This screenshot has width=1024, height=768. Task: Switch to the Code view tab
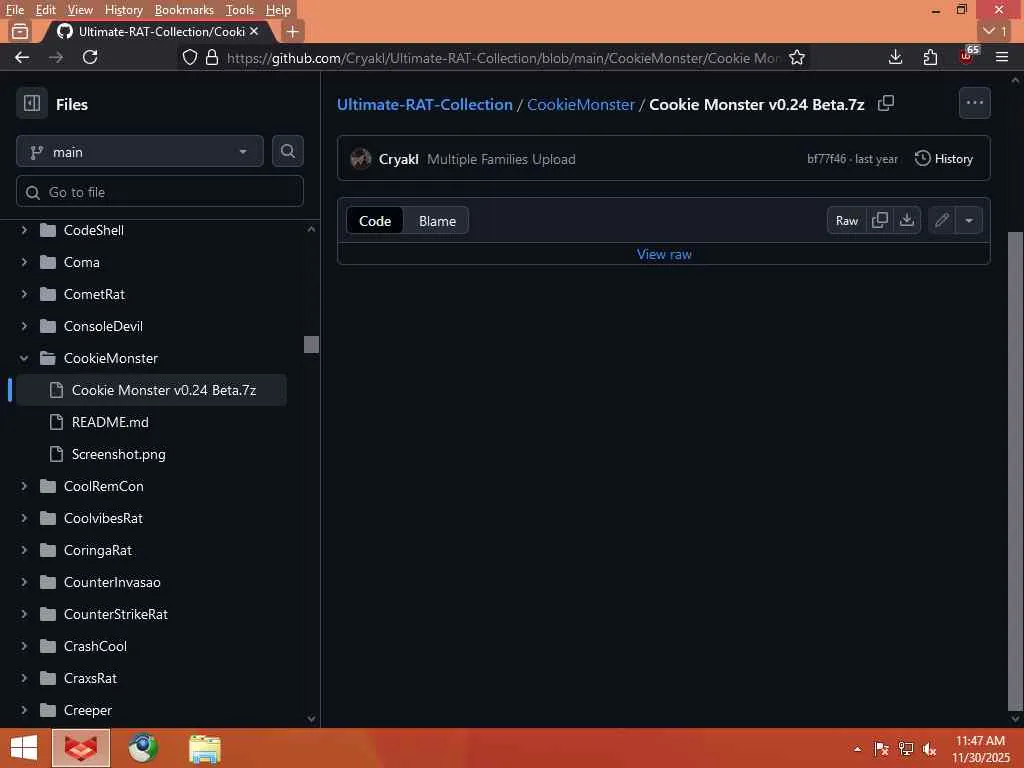coord(375,221)
